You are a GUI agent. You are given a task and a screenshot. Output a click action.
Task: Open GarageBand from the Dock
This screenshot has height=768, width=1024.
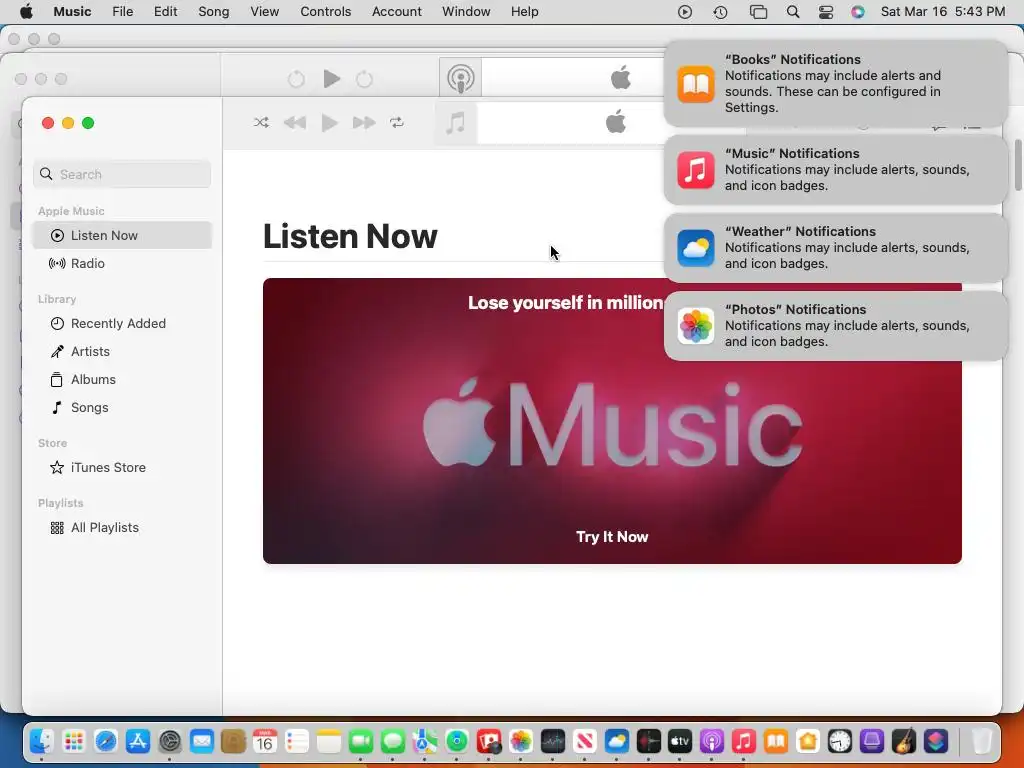(904, 741)
